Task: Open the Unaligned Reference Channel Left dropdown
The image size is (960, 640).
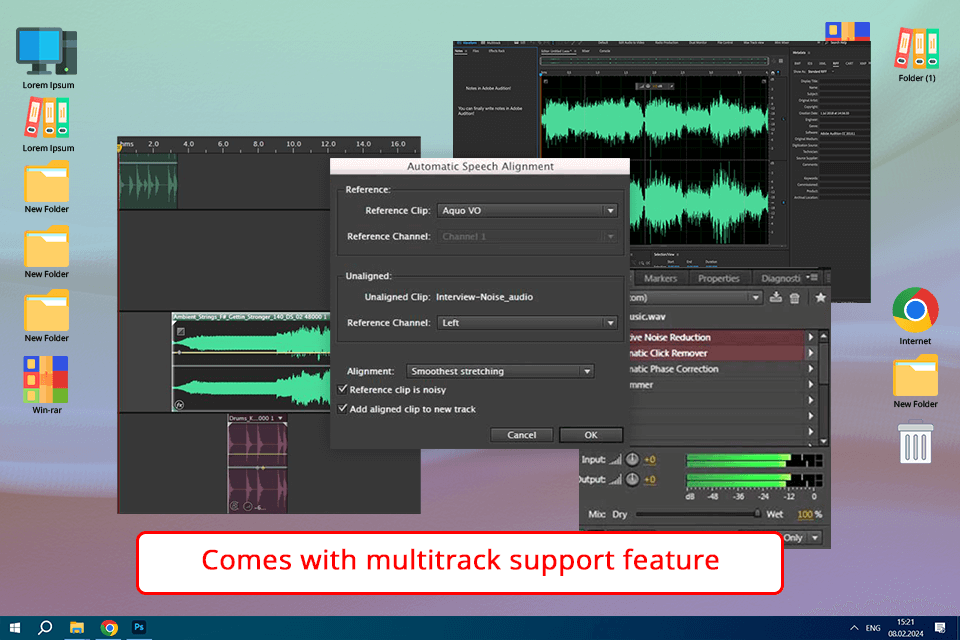Action: (527, 323)
